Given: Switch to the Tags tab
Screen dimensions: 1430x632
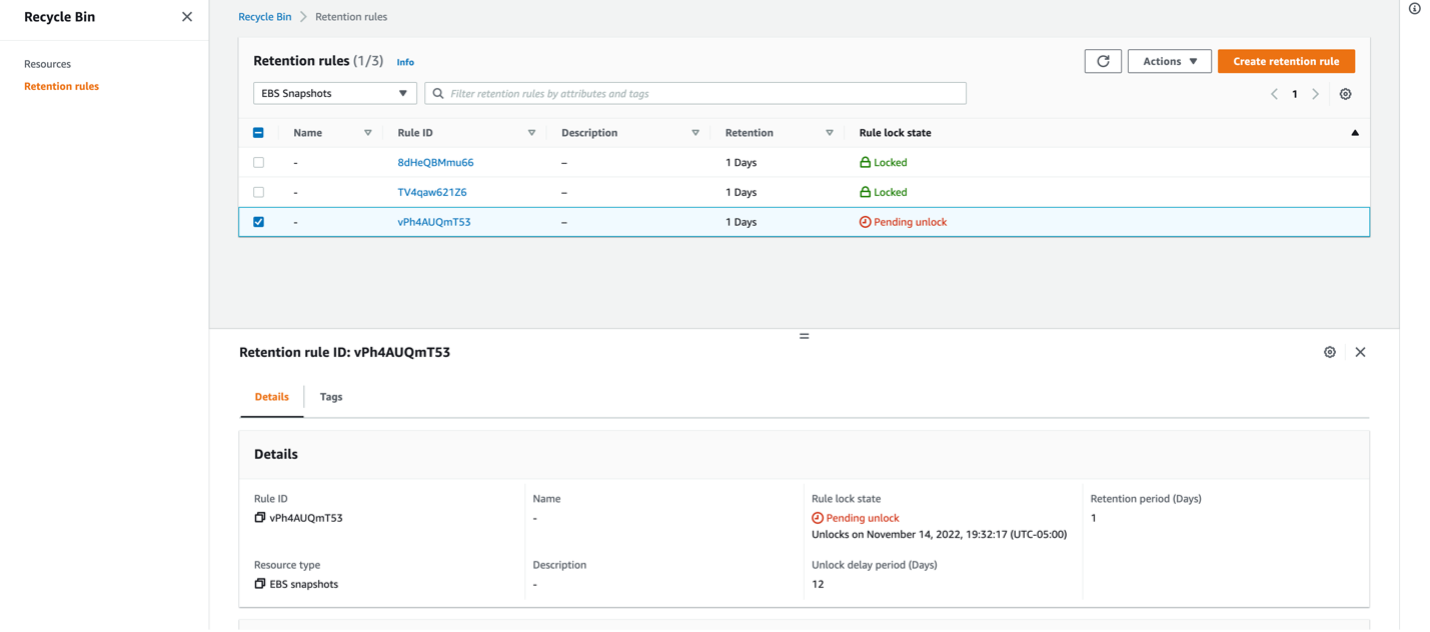Looking at the screenshot, I should (331, 397).
